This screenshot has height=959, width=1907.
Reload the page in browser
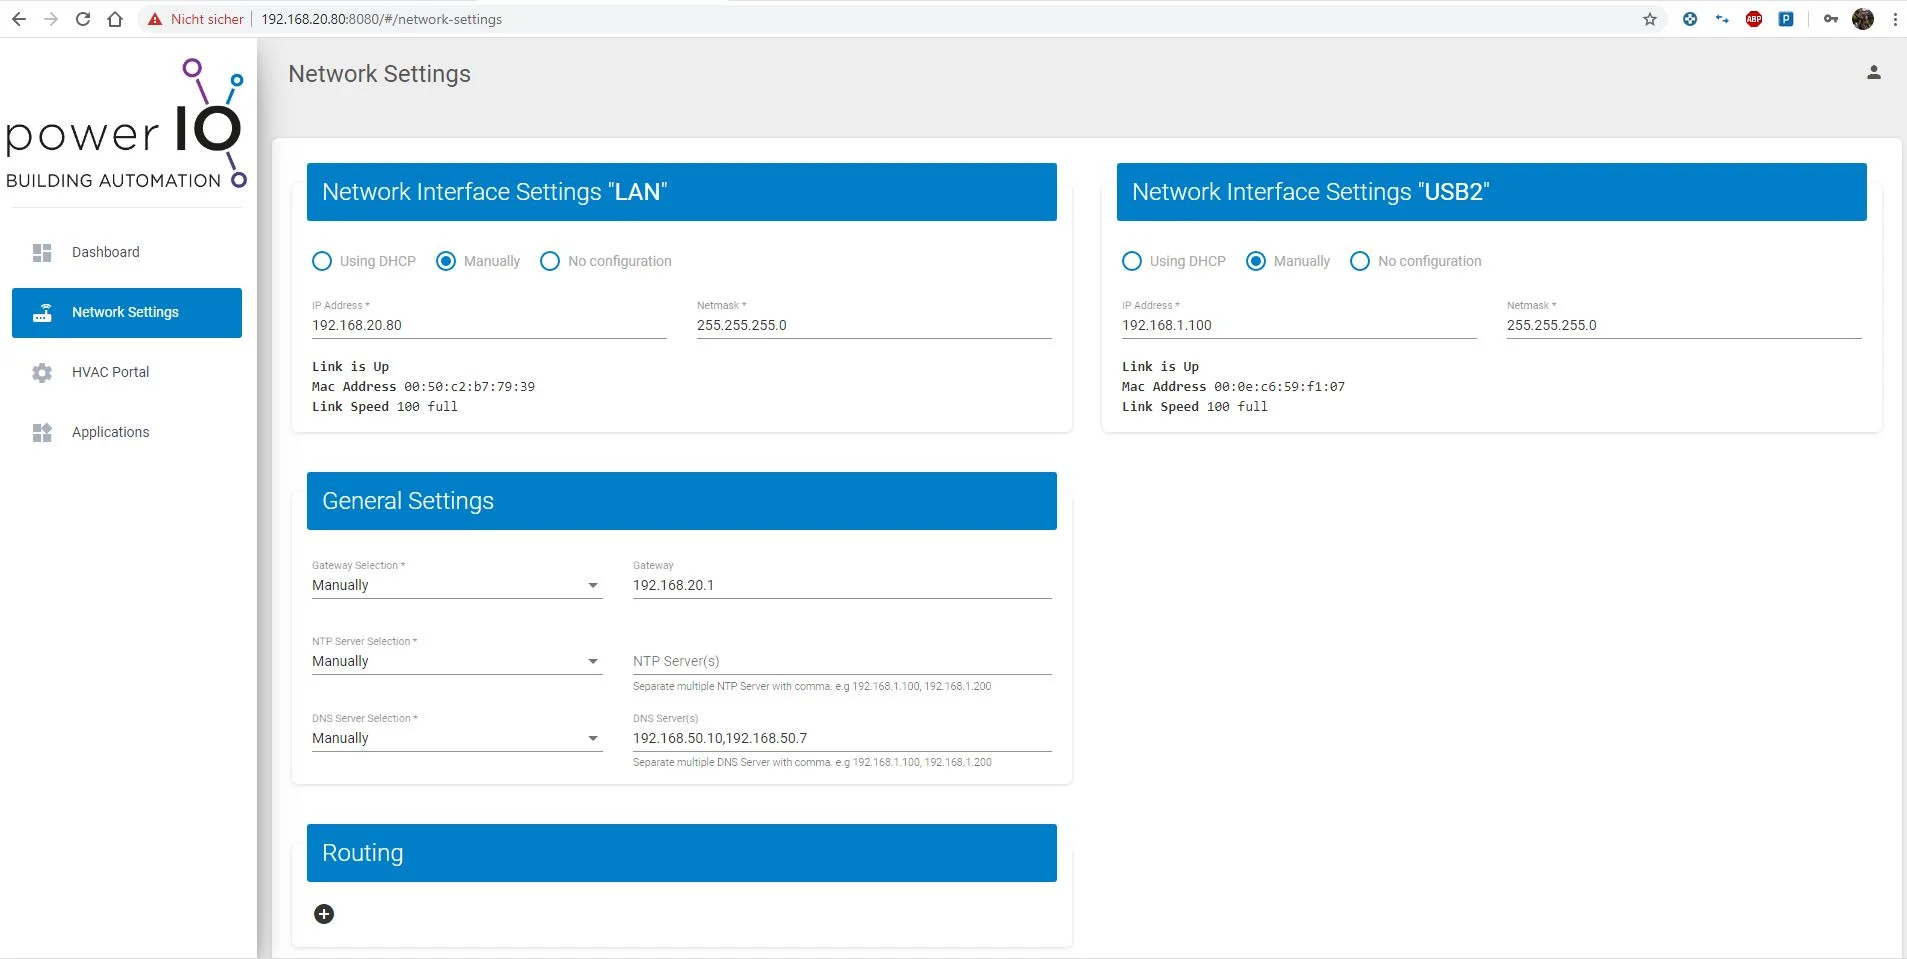pyautogui.click(x=83, y=19)
